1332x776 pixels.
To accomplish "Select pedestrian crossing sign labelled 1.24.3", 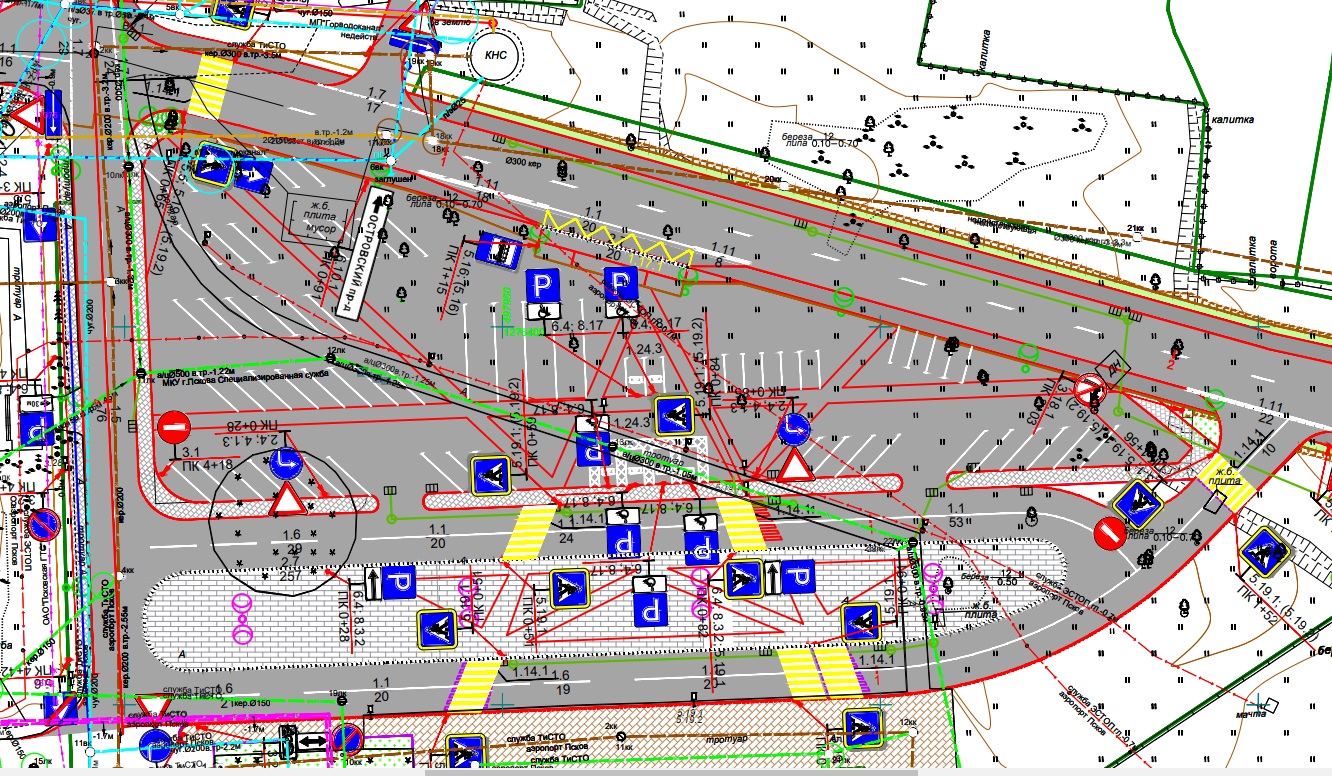I will click(673, 415).
